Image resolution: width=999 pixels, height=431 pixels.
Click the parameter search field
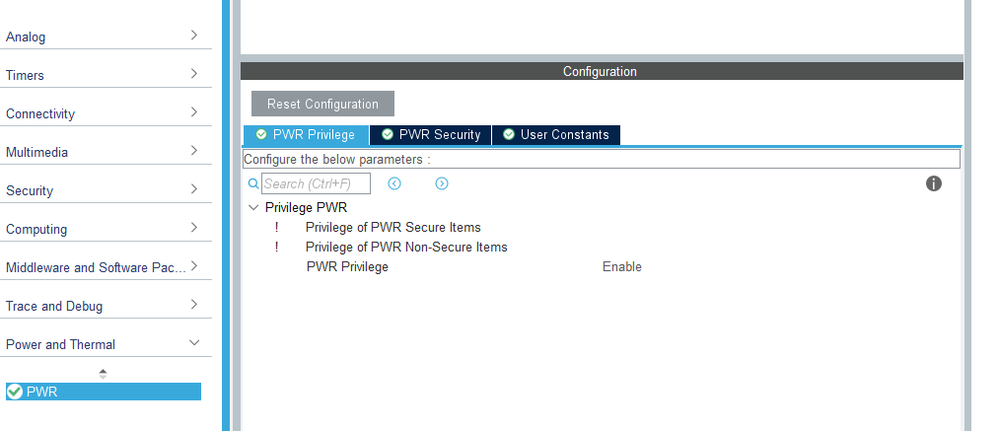point(316,184)
